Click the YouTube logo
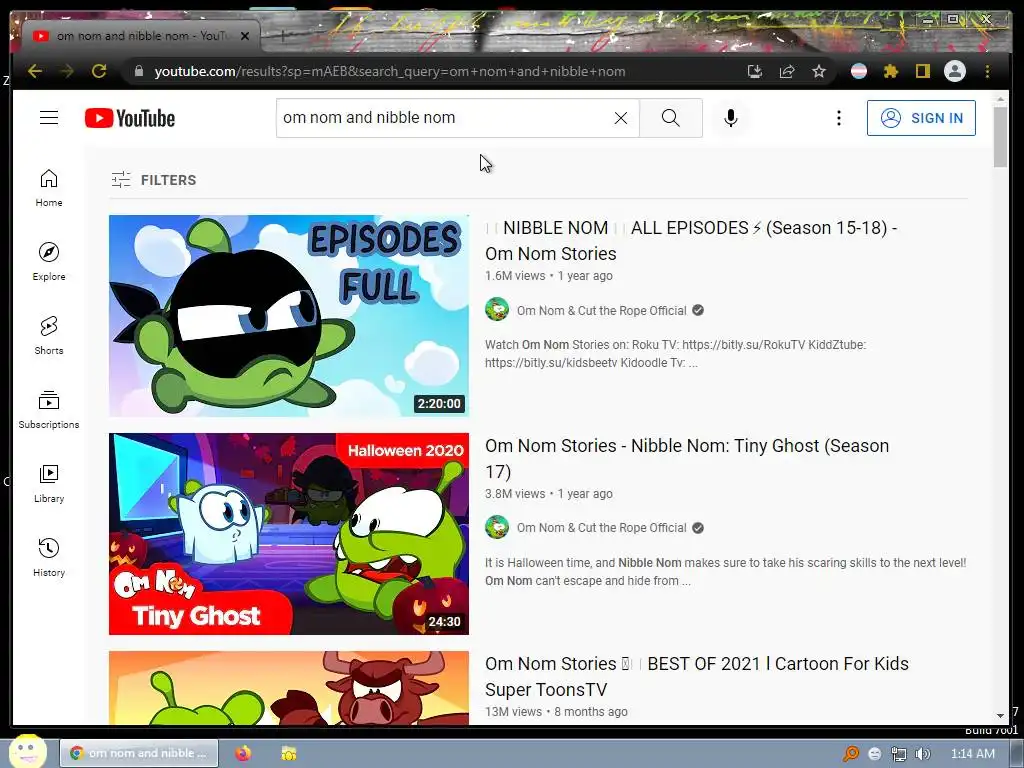This screenshot has width=1024, height=768. pyautogui.click(x=130, y=118)
